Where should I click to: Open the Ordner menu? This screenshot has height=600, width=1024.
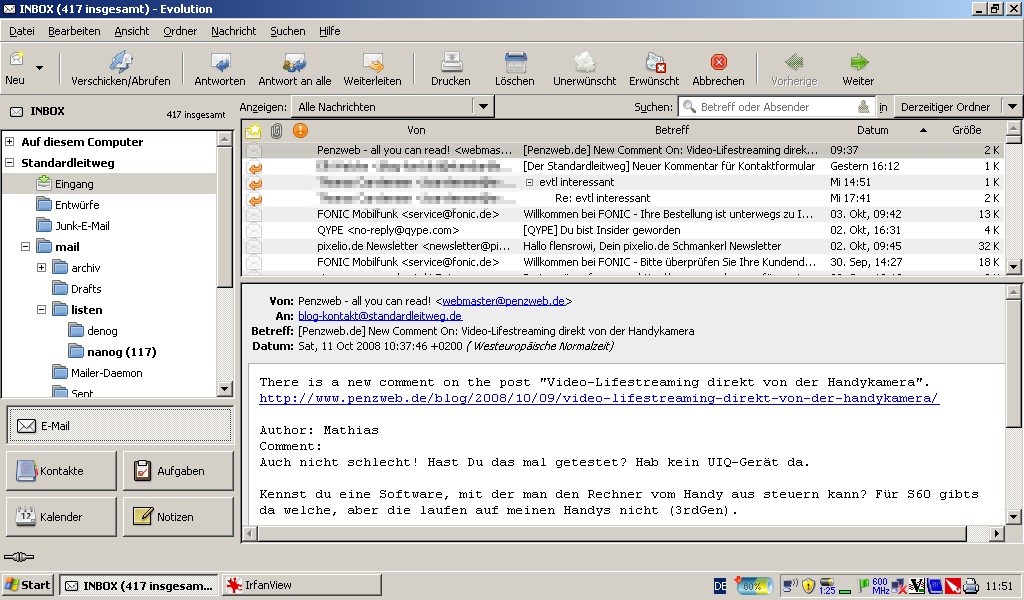click(x=180, y=31)
